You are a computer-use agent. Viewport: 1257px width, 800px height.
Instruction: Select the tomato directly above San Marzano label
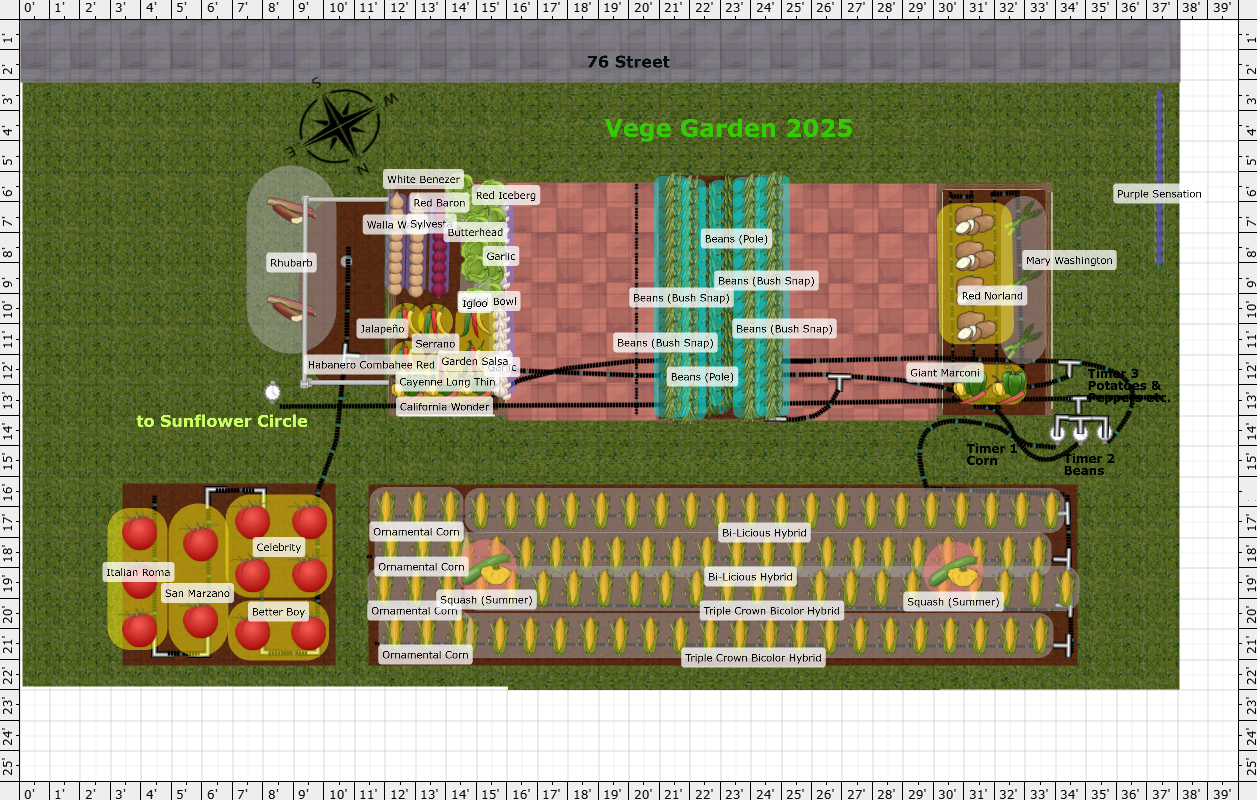(200, 543)
